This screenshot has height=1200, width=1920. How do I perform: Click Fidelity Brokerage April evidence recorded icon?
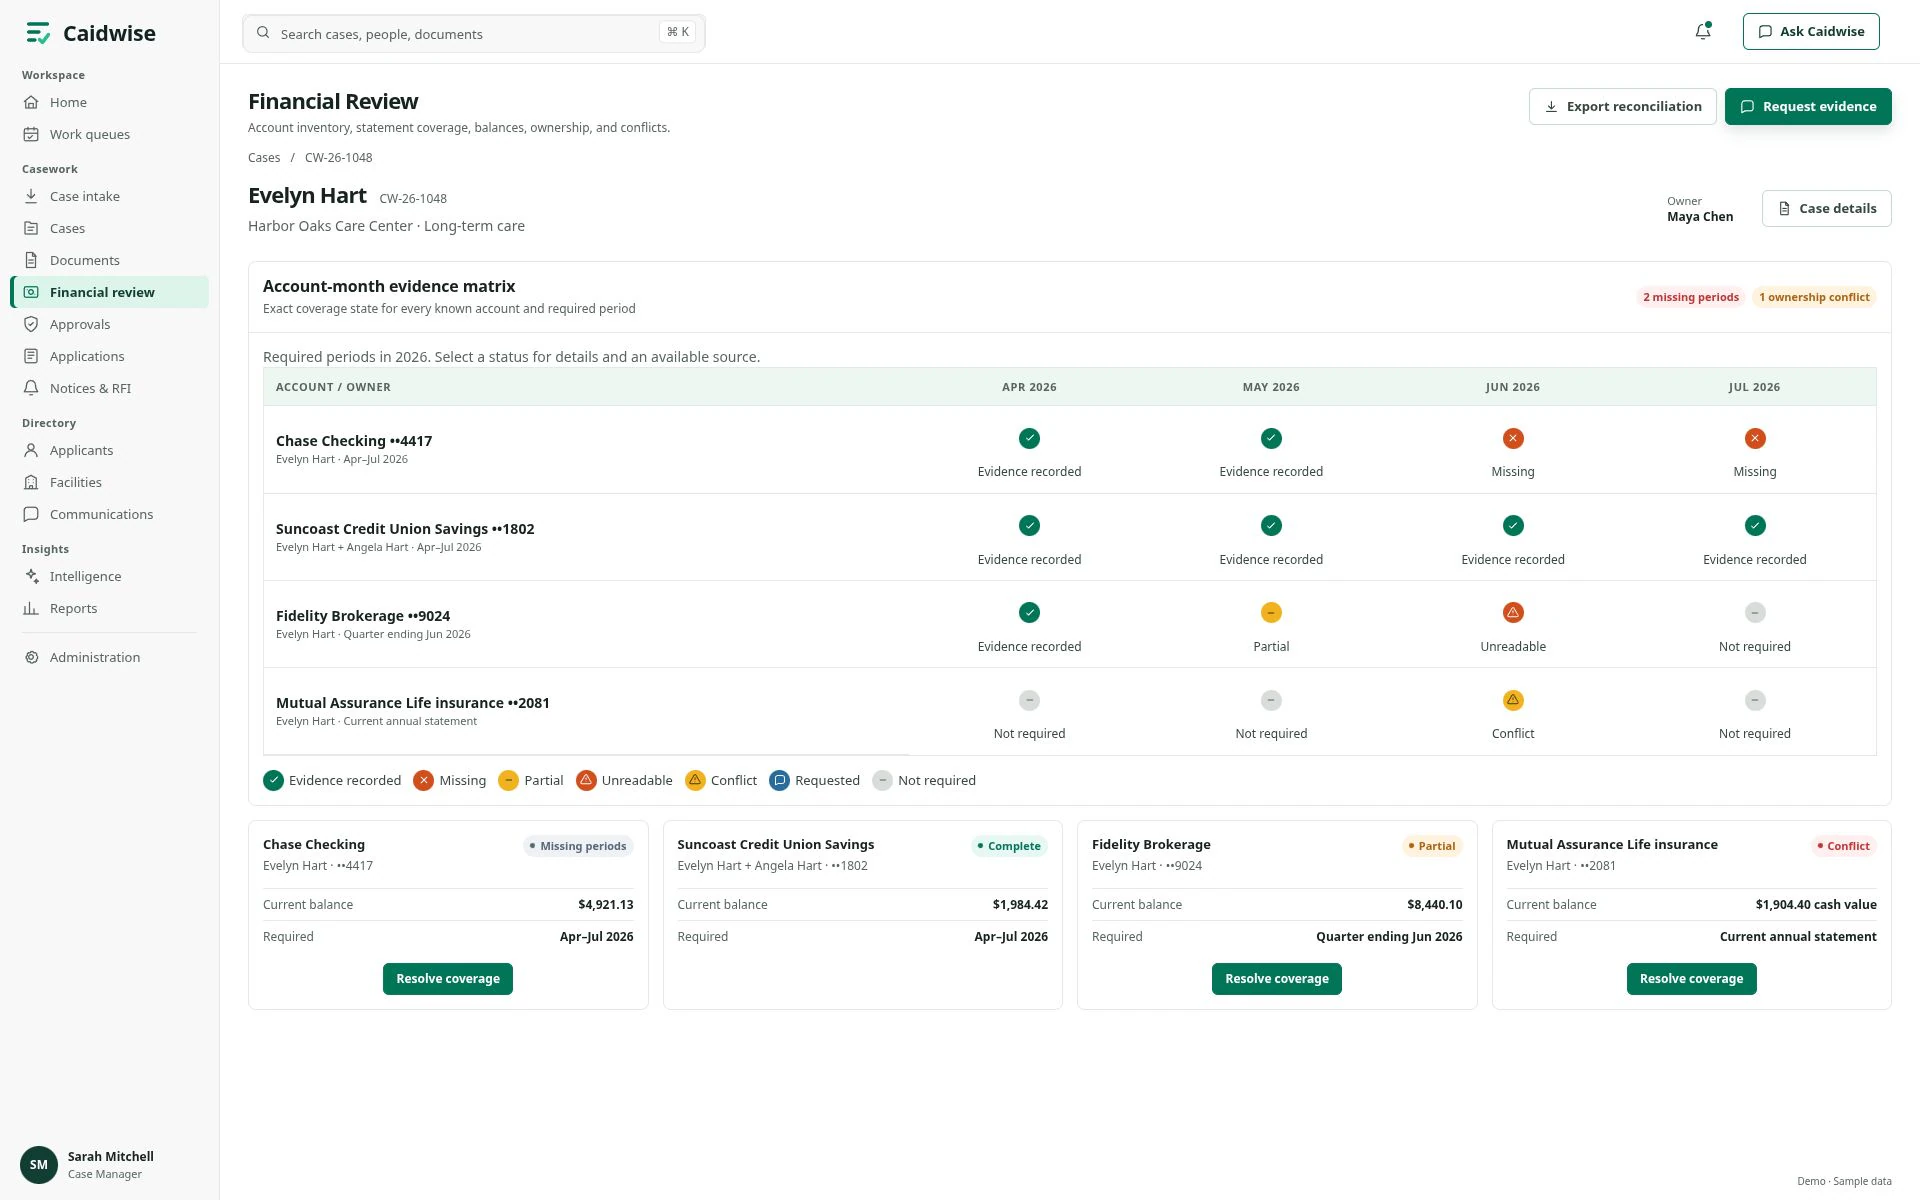pos(1029,612)
